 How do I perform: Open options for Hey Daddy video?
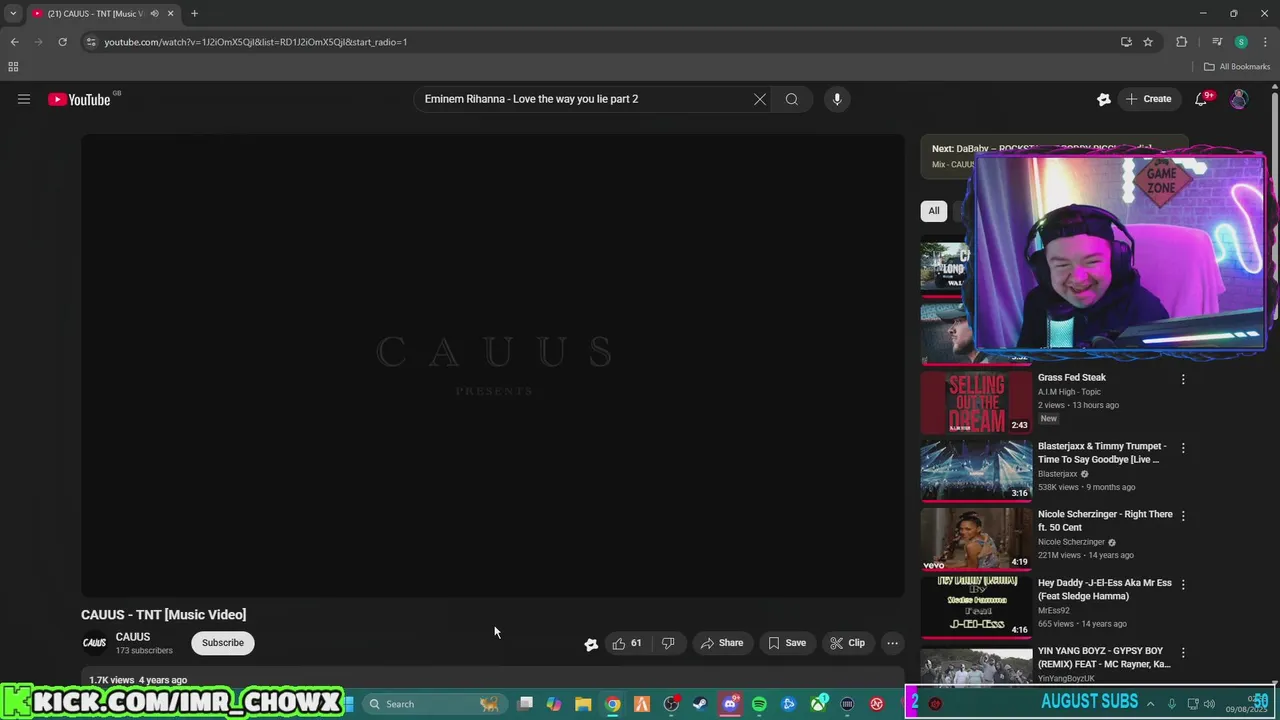pyautogui.click(x=1183, y=585)
